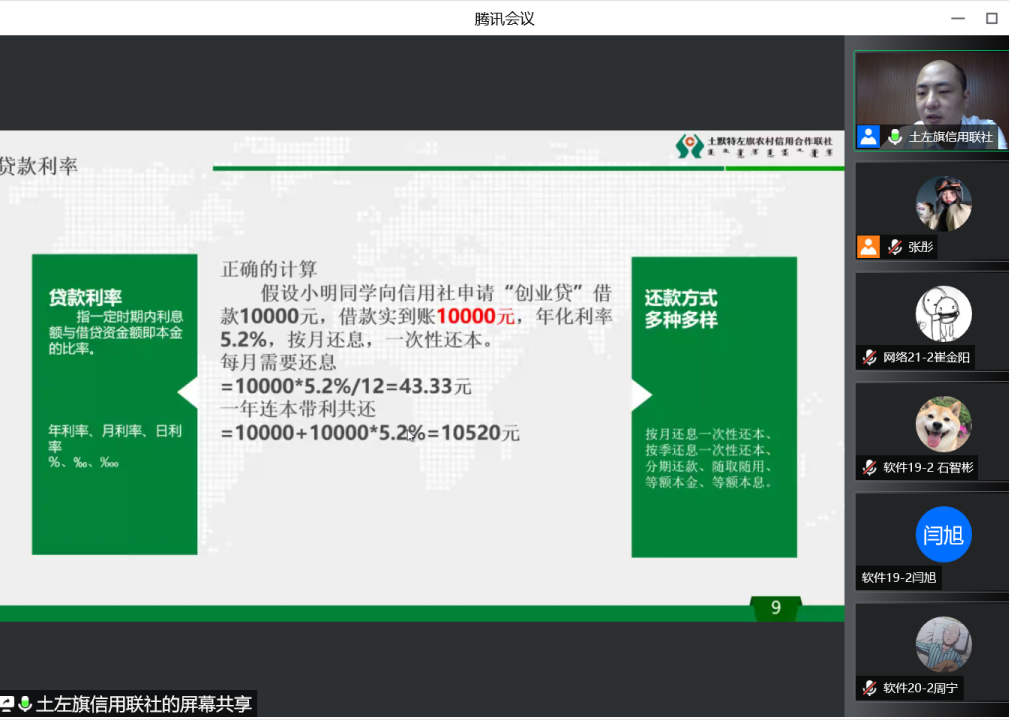Image resolution: width=1009 pixels, height=720 pixels.
Task: Select 周宇's avatar thumbnail
Action: click(x=943, y=644)
